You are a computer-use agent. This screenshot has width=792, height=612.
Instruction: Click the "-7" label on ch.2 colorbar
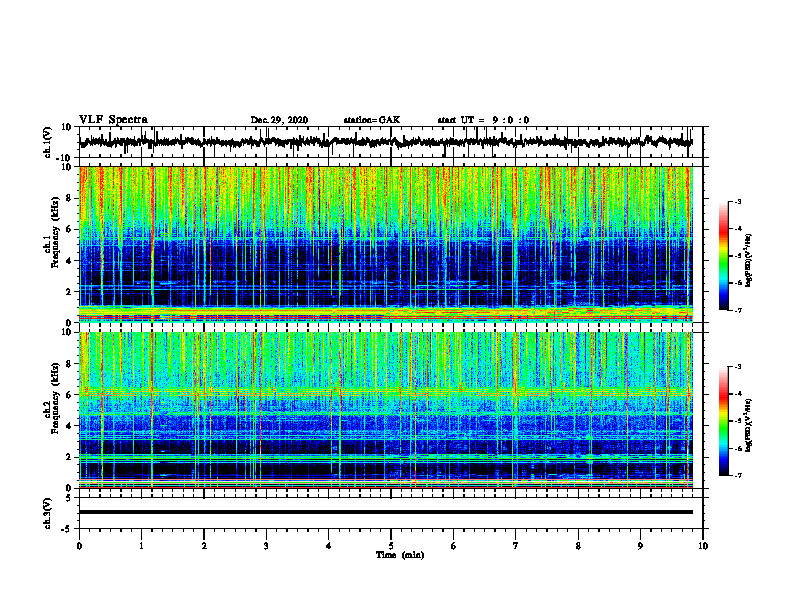point(737,475)
